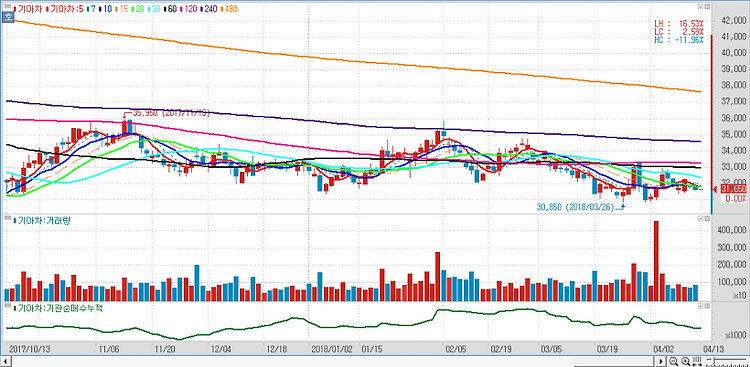Screen dimensions: 750x367
Task: Click the blue 호 button at top left
Action: [x=7, y=17]
